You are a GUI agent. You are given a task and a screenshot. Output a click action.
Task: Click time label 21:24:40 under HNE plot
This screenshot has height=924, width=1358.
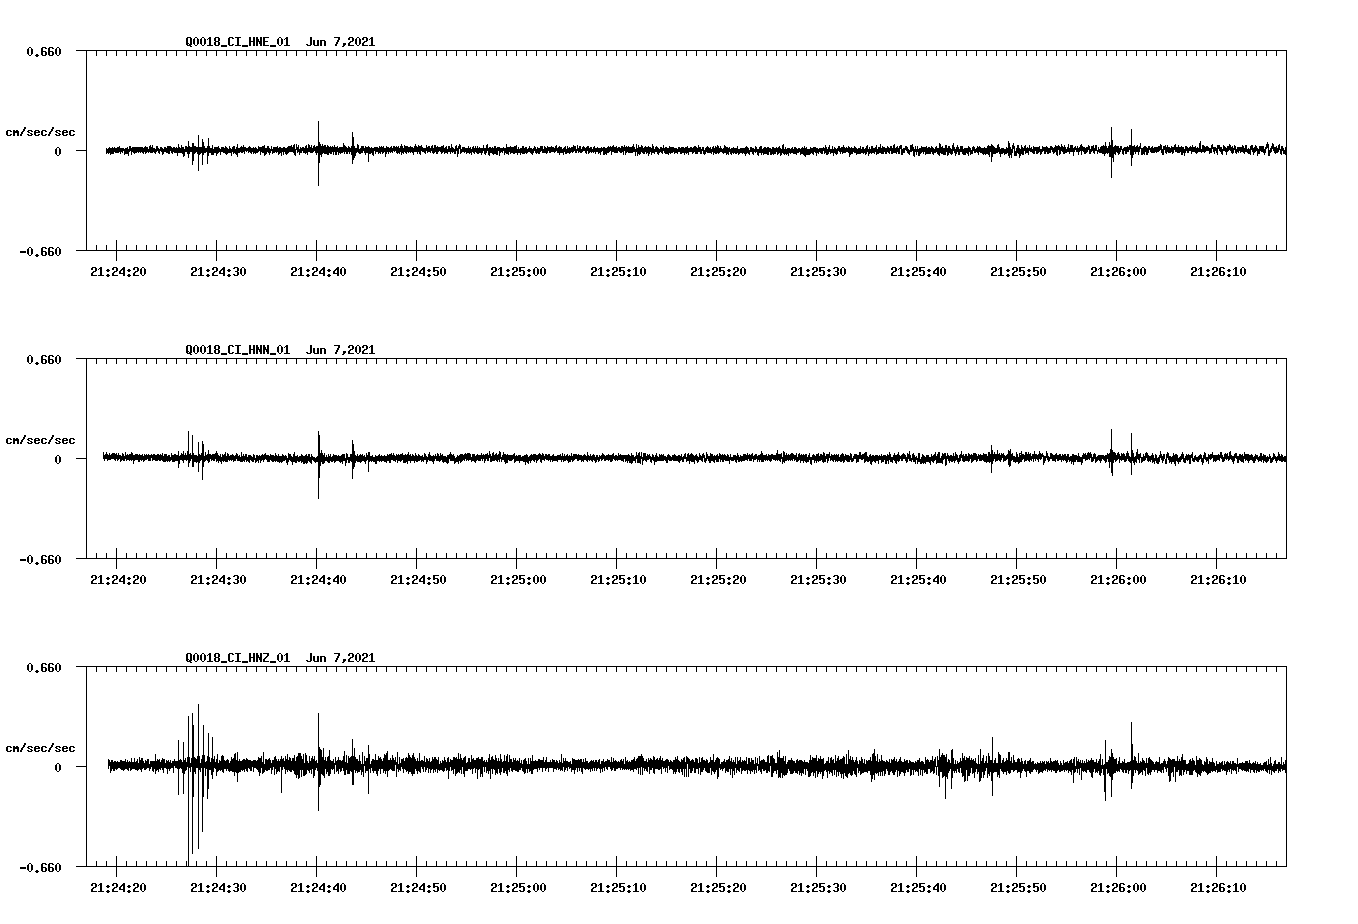coord(318,271)
